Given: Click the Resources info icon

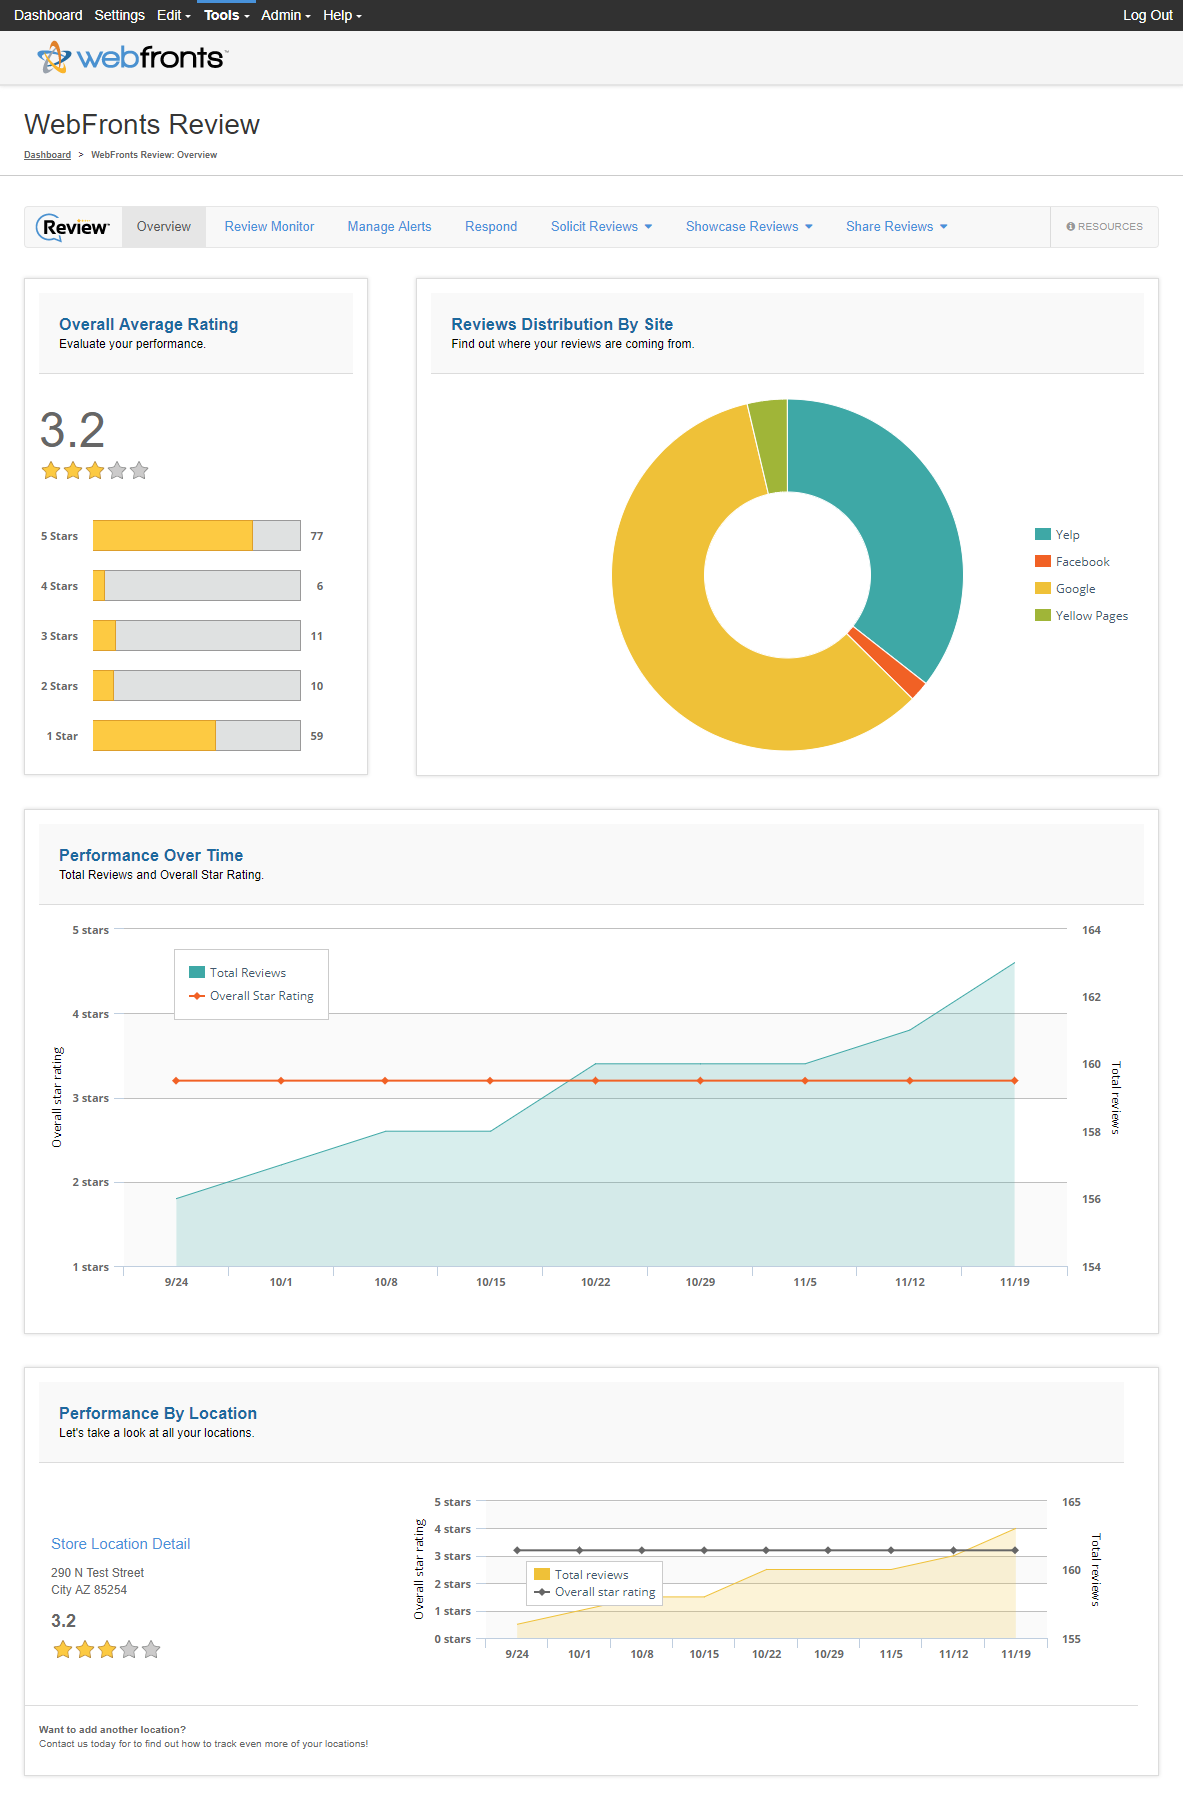Looking at the screenshot, I should click(x=1070, y=227).
